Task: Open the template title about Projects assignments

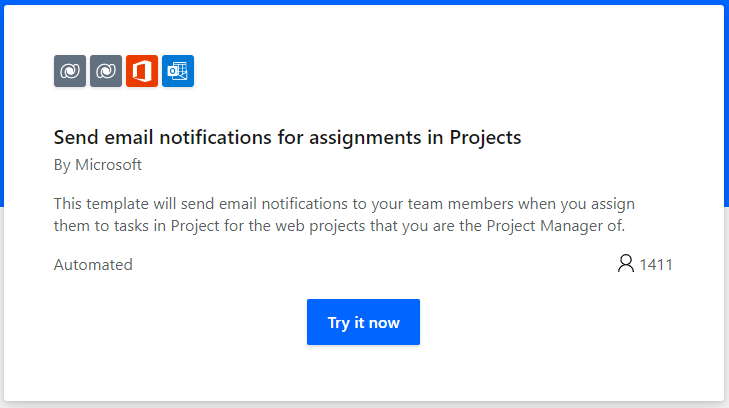Action: 287,137
